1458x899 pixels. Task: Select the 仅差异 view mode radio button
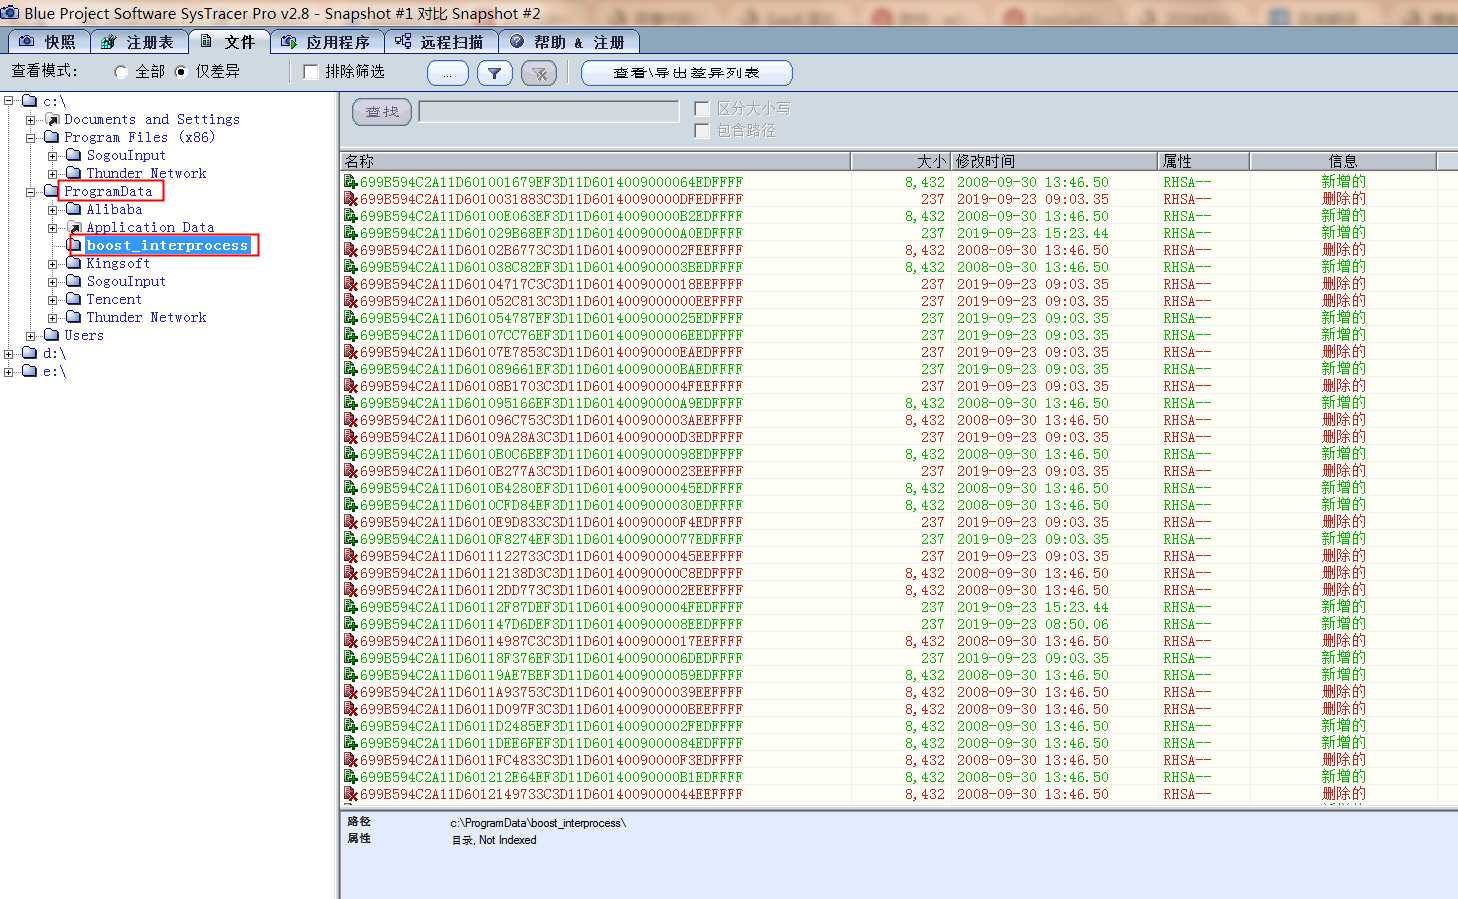tap(181, 72)
